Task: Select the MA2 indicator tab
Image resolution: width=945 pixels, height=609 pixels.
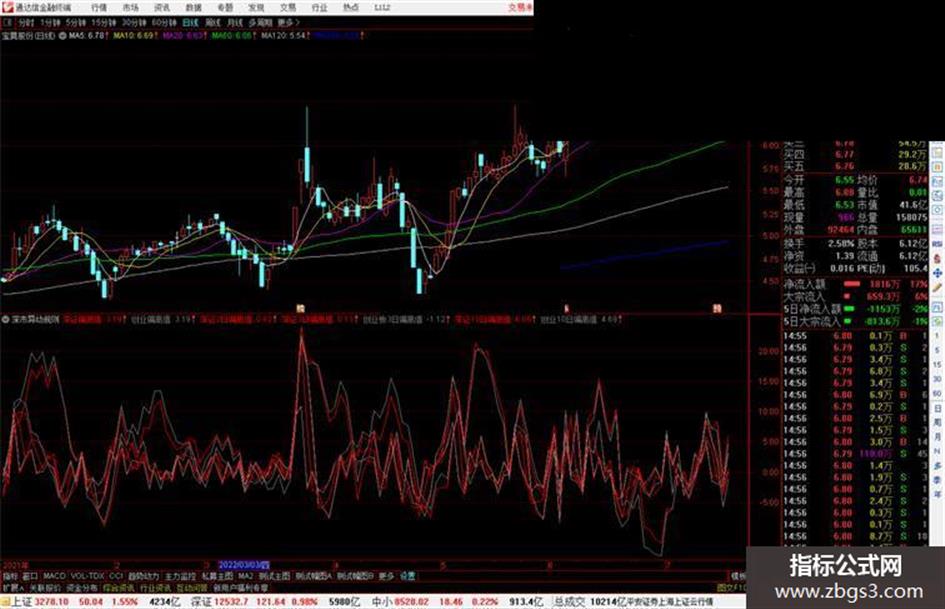Action: (245, 576)
